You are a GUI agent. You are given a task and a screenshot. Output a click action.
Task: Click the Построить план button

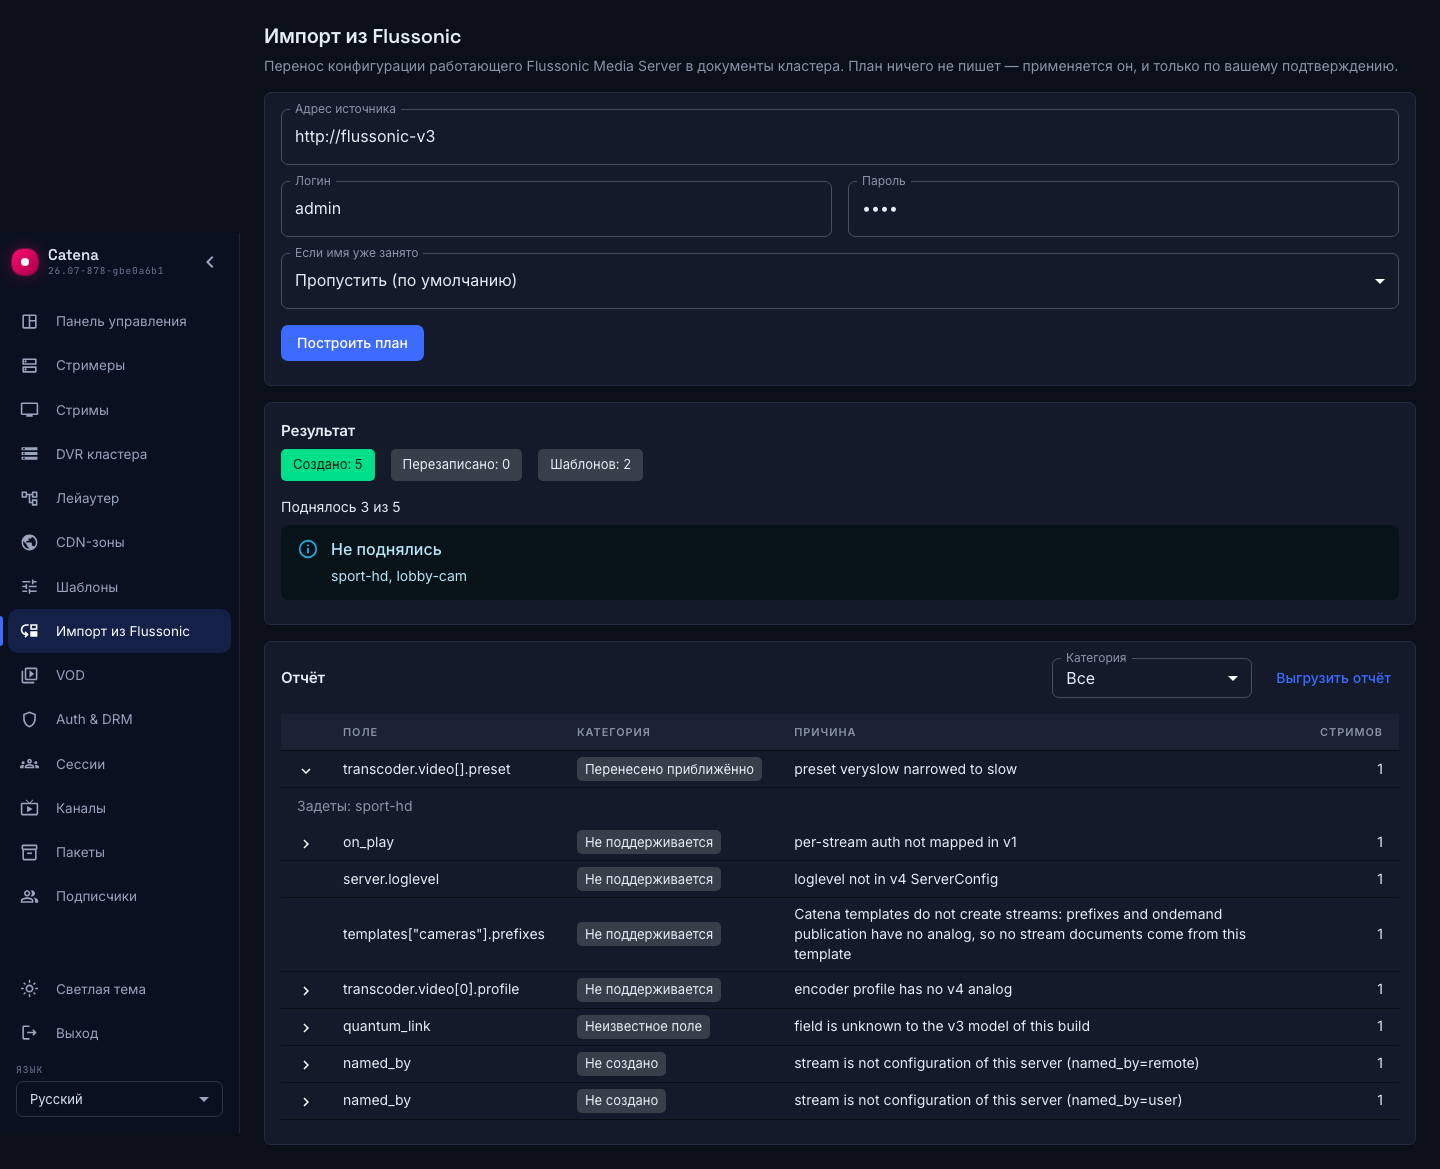(352, 343)
